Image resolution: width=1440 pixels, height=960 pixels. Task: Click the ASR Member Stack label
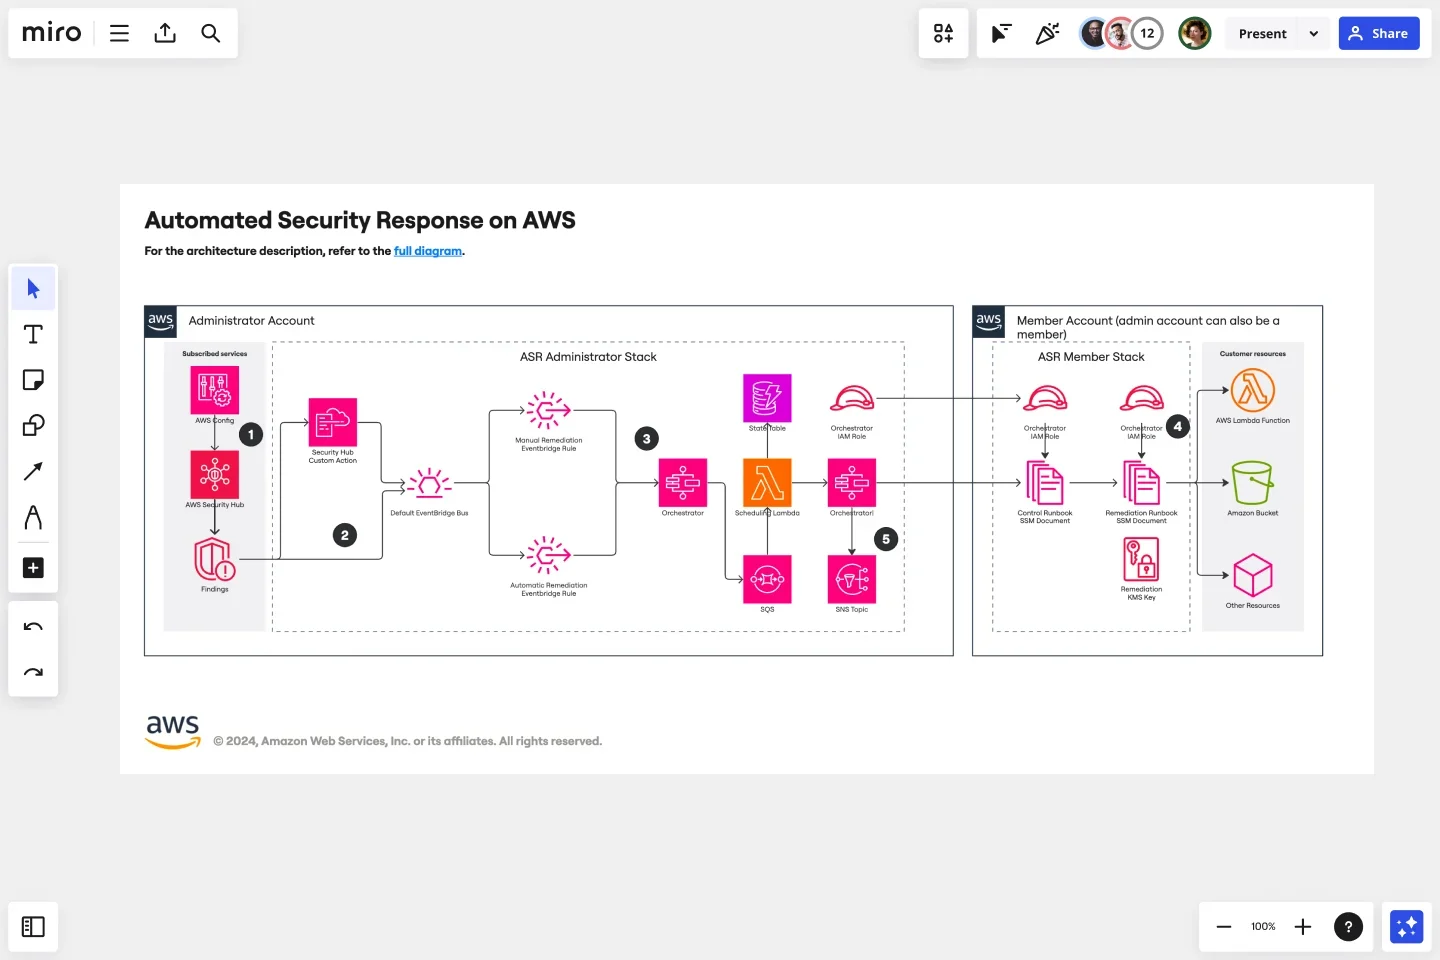point(1091,357)
